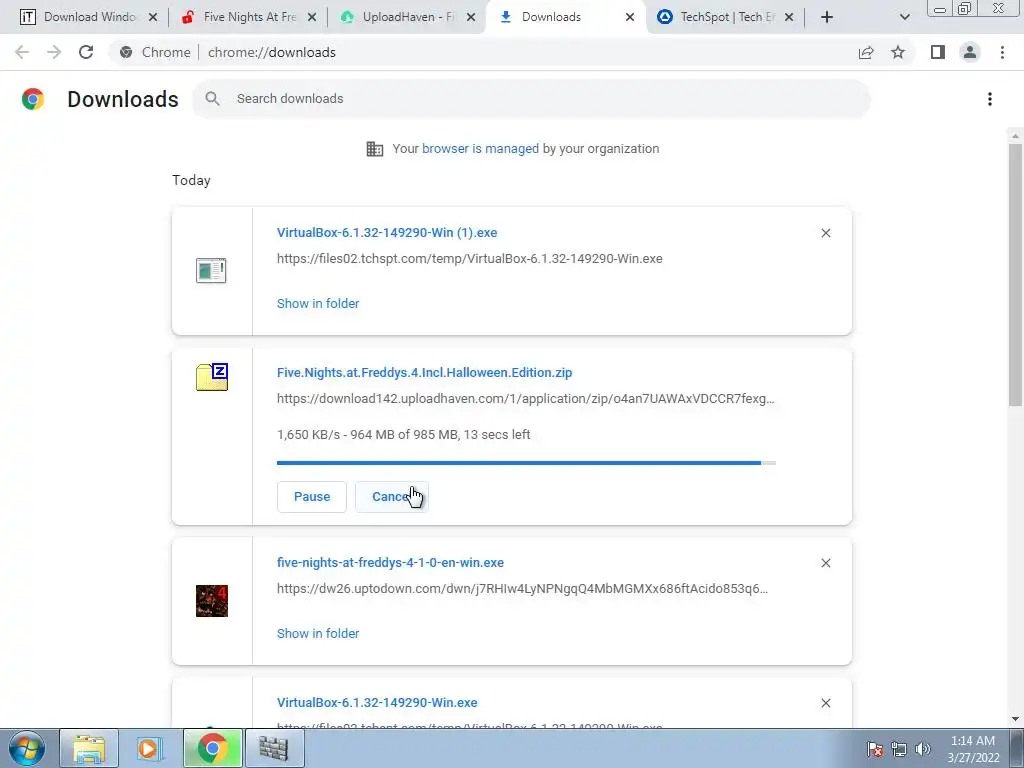
Task: Open the Chrome profile avatar
Action: coord(970,52)
